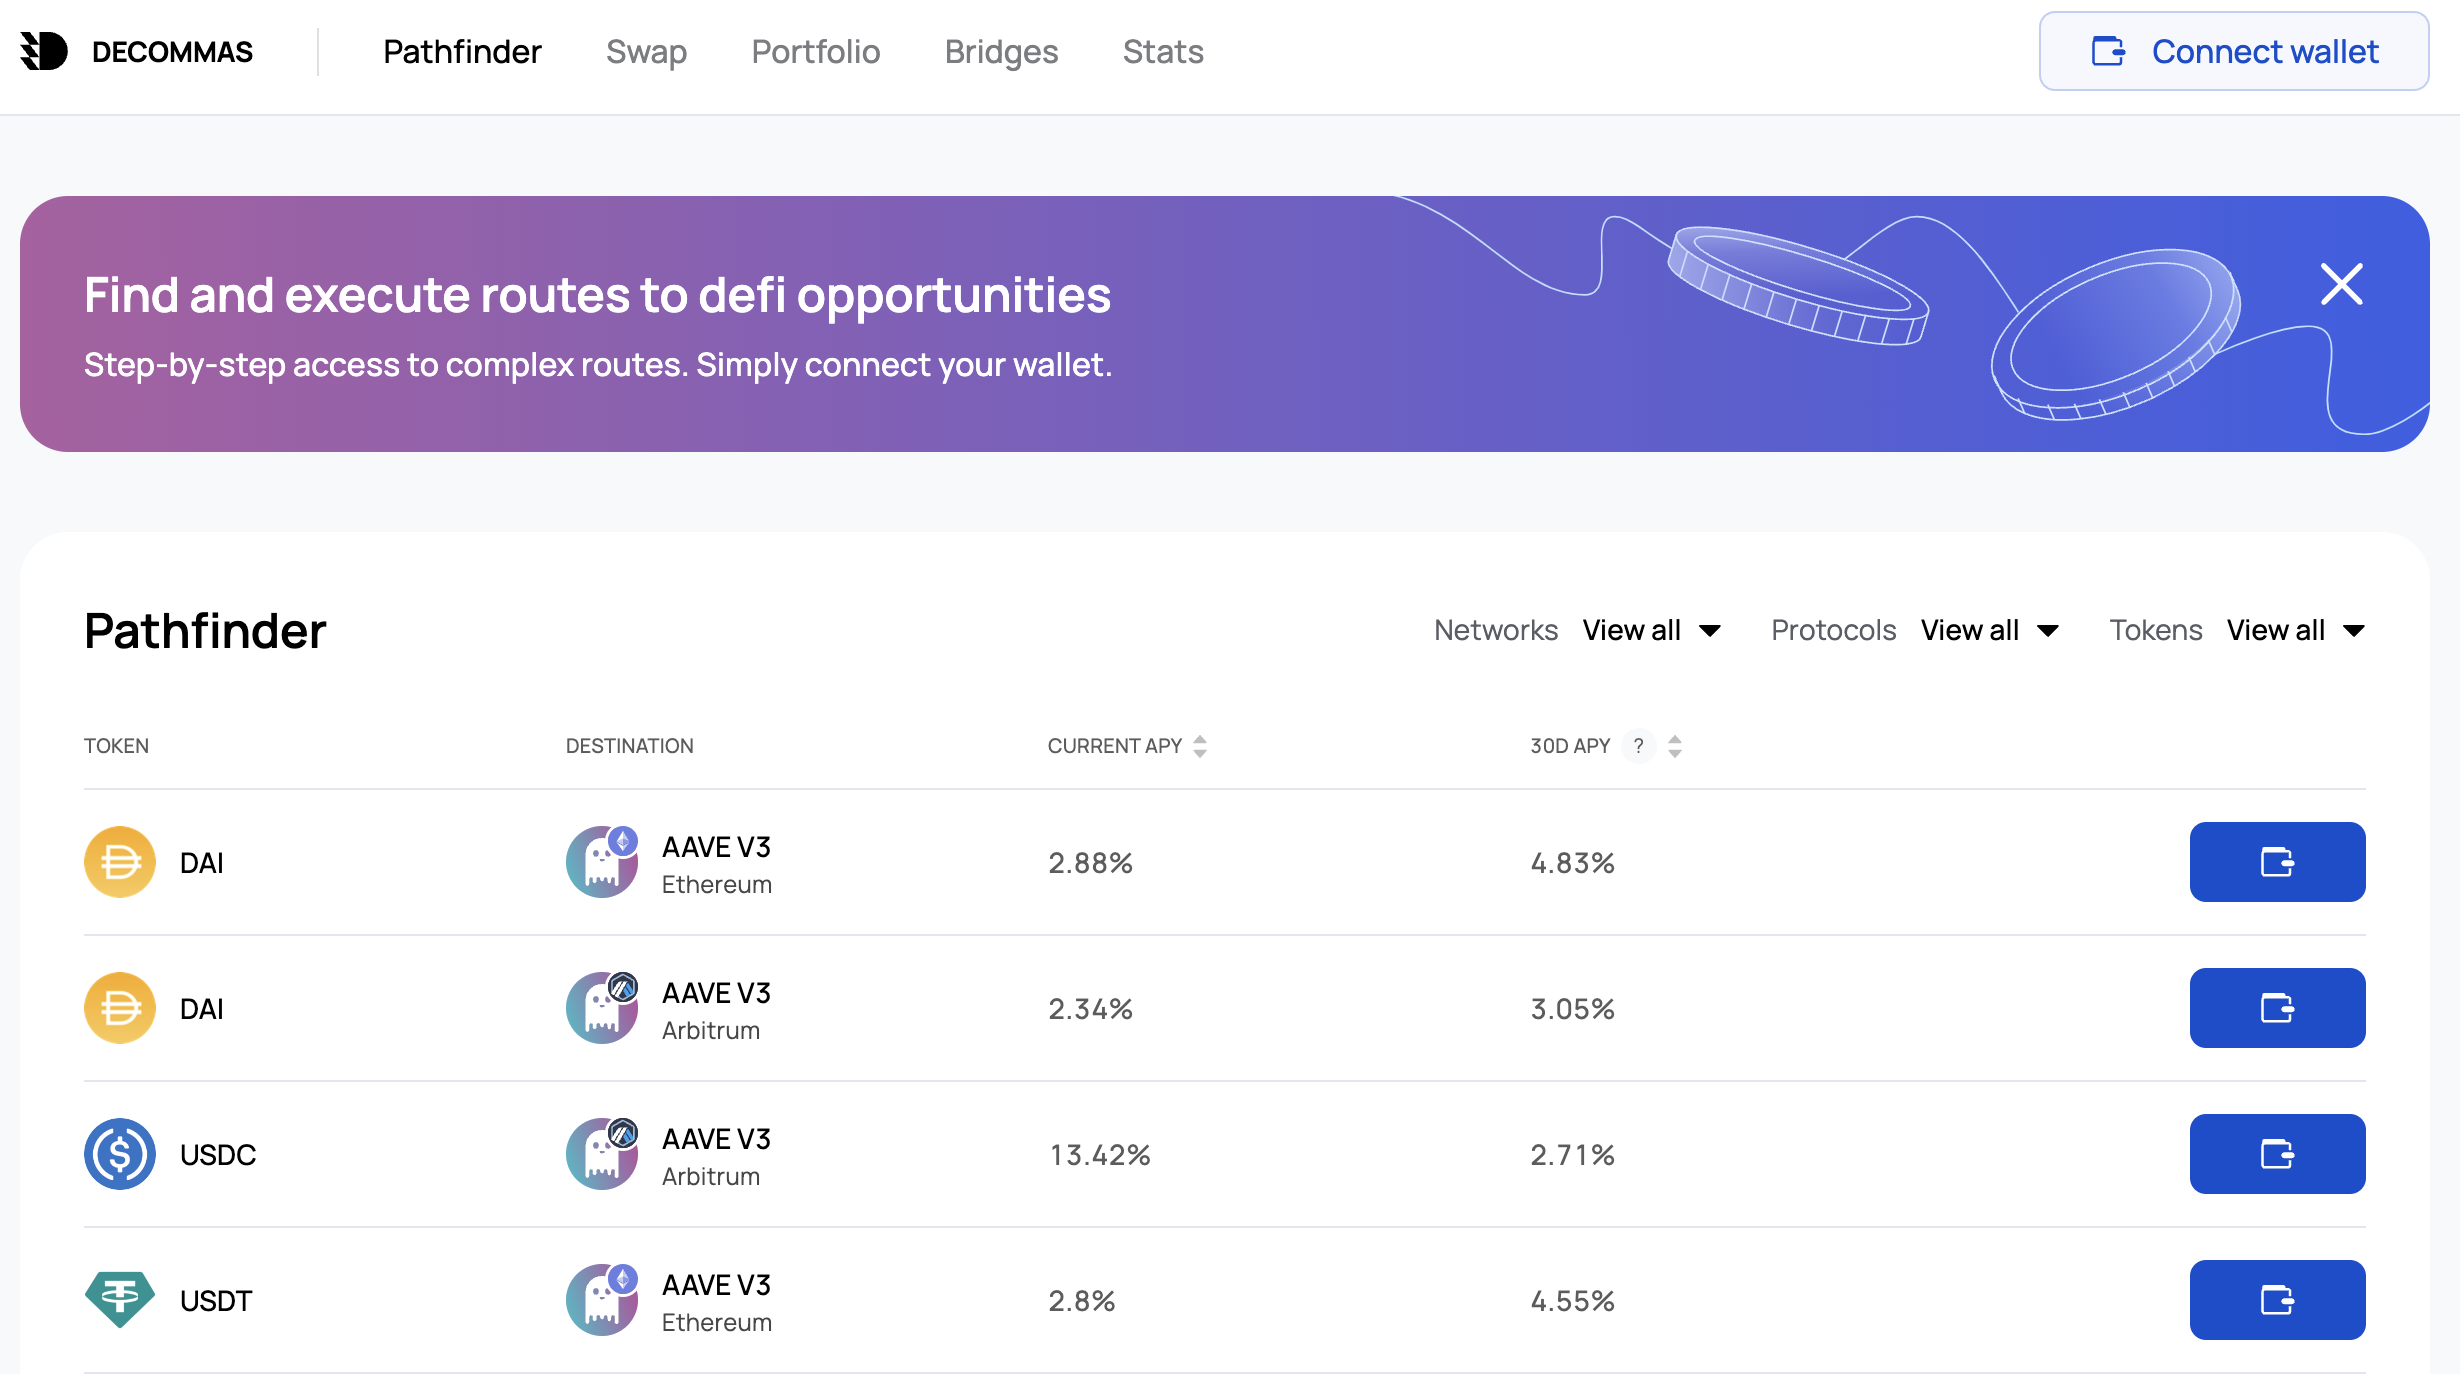Click AAVE V3 Arbitrum icon in USDC row
This screenshot has width=2460, height=1374.
point(602,1154)
